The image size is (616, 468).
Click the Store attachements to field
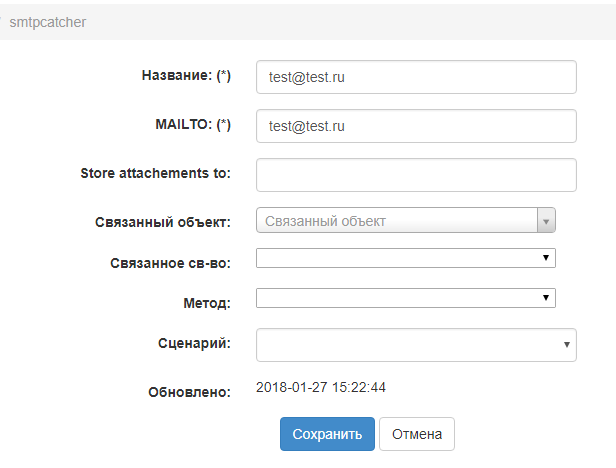pos(416,175)
